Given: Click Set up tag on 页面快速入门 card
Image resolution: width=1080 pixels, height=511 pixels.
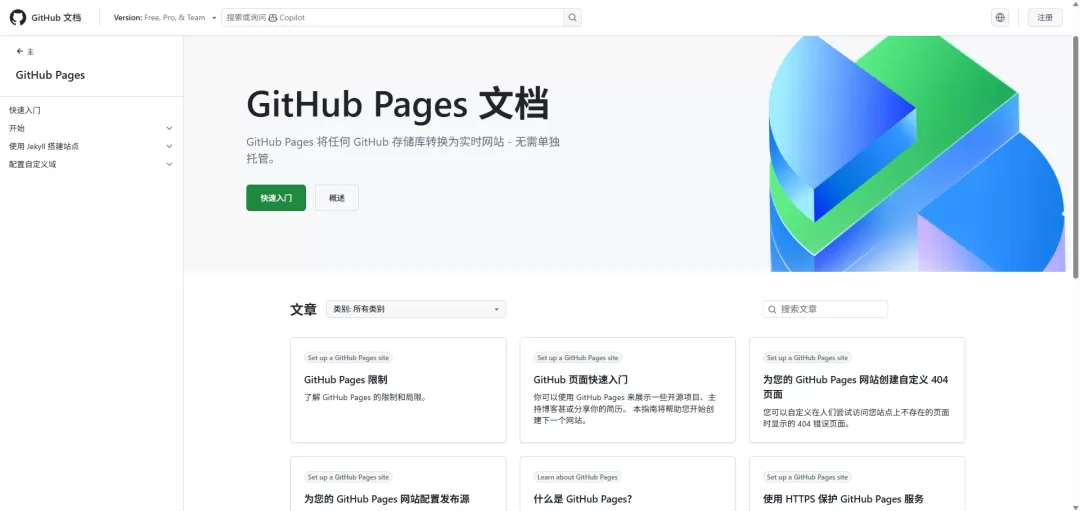Looking at the screenshot, I should point(577,357).
